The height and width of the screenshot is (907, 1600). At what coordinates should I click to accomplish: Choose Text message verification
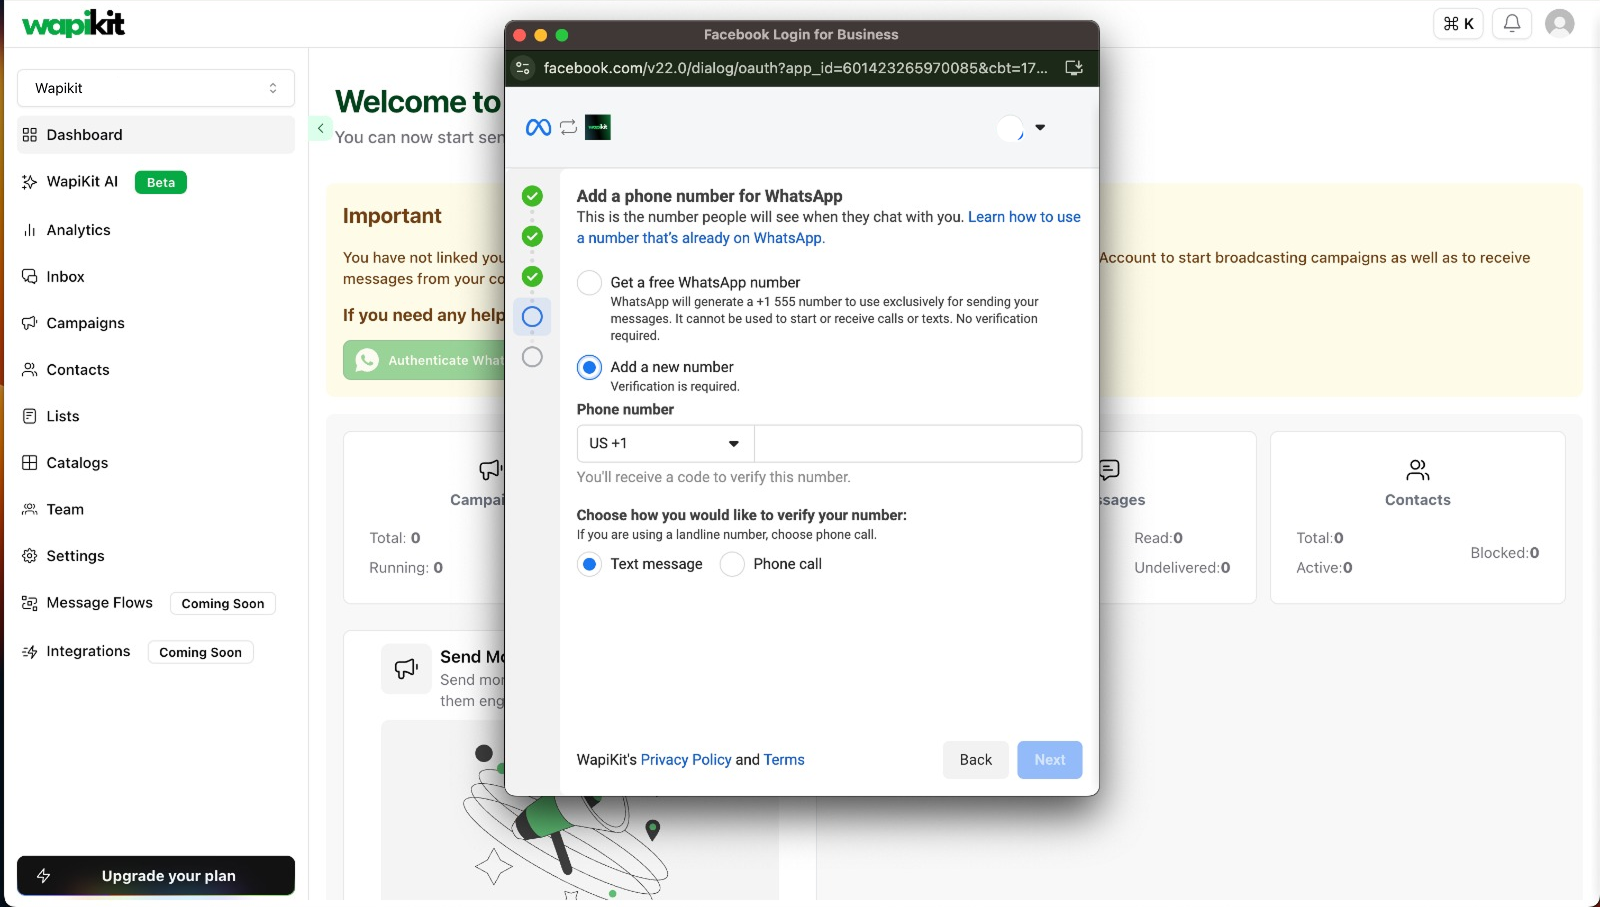(x=590, y=565)
